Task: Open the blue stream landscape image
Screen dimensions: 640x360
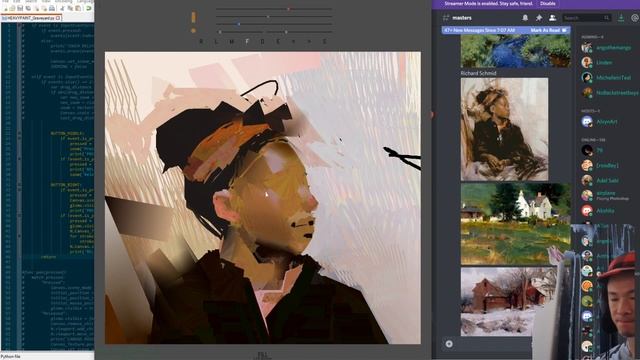Action: [516, 51]
